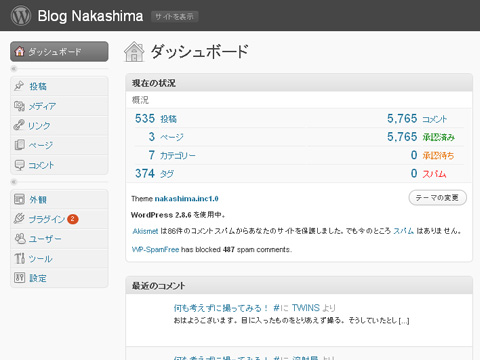Open the nakashima.inc1.0 theme link
The height and width of the screenshot is (360, 480).
pyautogui.click(x=186, y=199)
